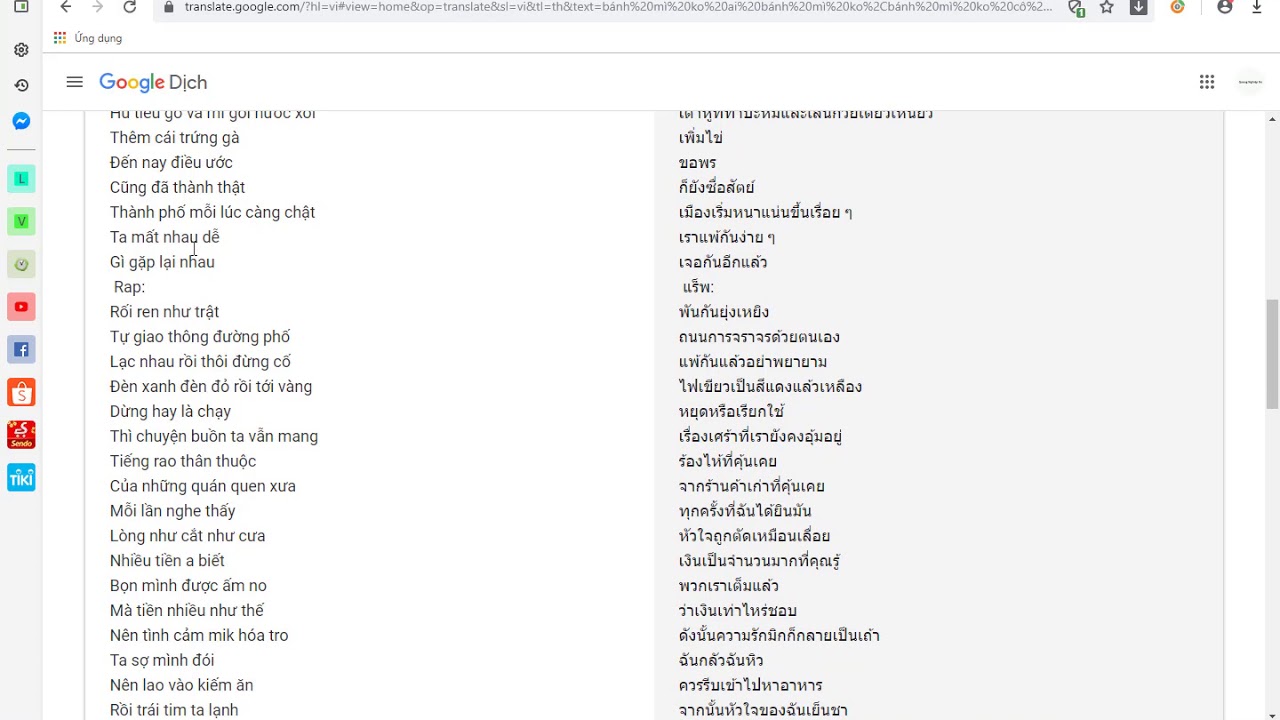Open the shield blocker icon with badge
Image resolution: width=1280 pixels, height=720 pixels.
coord(1076,8)
